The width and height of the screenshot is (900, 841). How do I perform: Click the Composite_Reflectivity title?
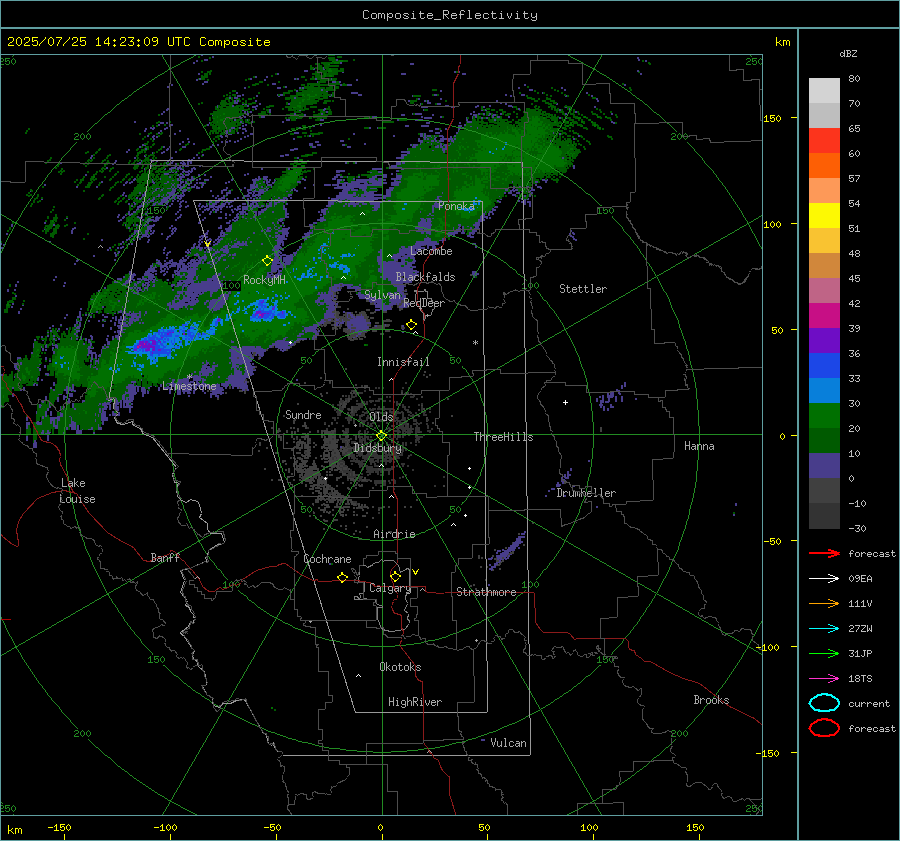tap(450, 15)
